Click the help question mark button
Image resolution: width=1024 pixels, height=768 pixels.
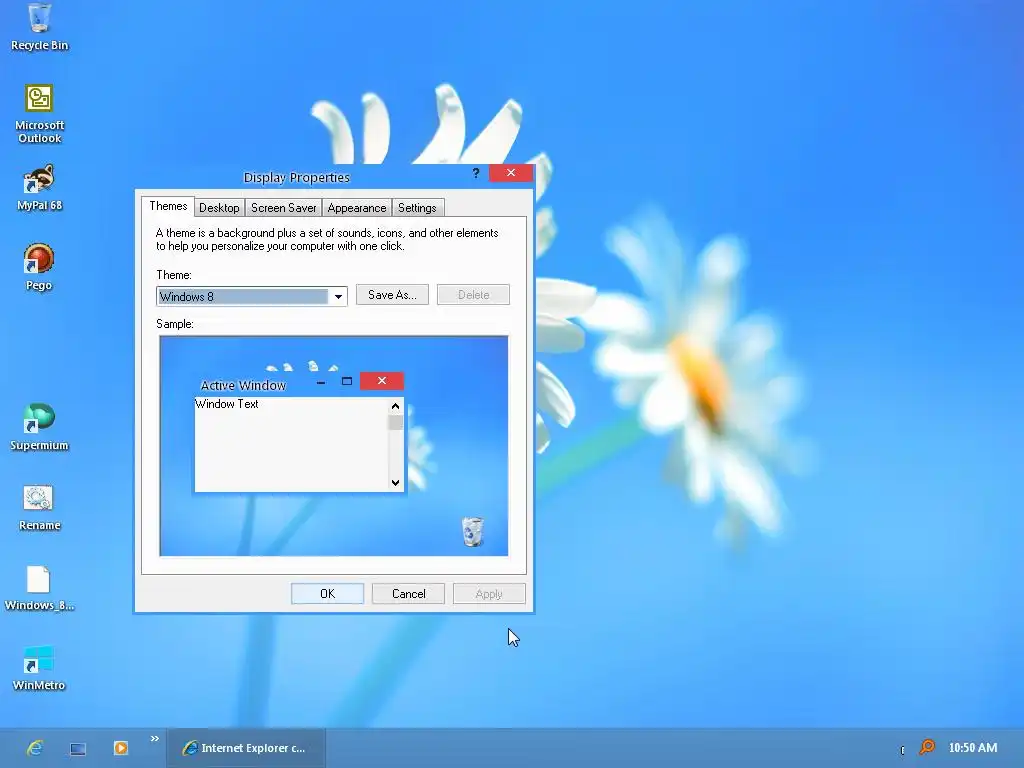click(x=476, y=173)
